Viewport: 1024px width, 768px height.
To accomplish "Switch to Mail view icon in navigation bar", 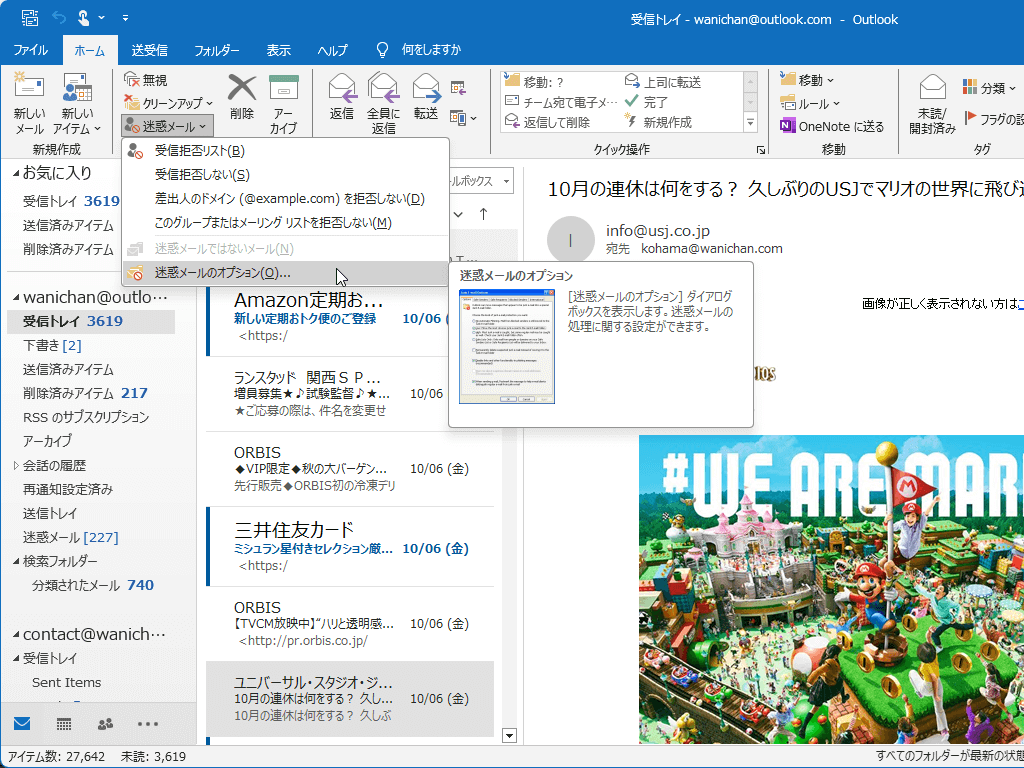I will click(22, 723).
